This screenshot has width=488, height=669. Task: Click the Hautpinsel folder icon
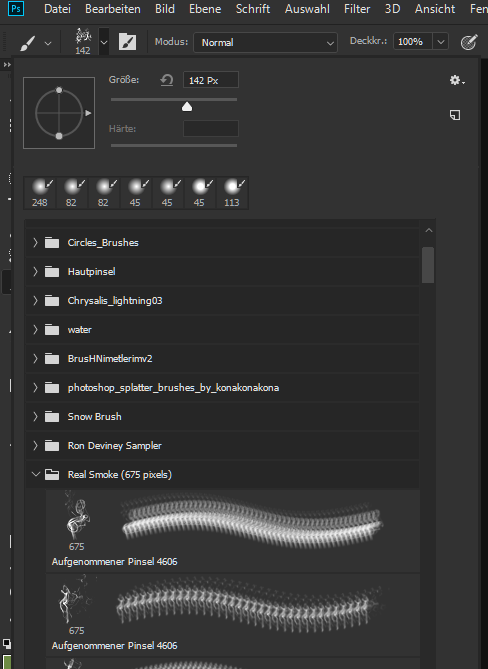coord(52,271)
